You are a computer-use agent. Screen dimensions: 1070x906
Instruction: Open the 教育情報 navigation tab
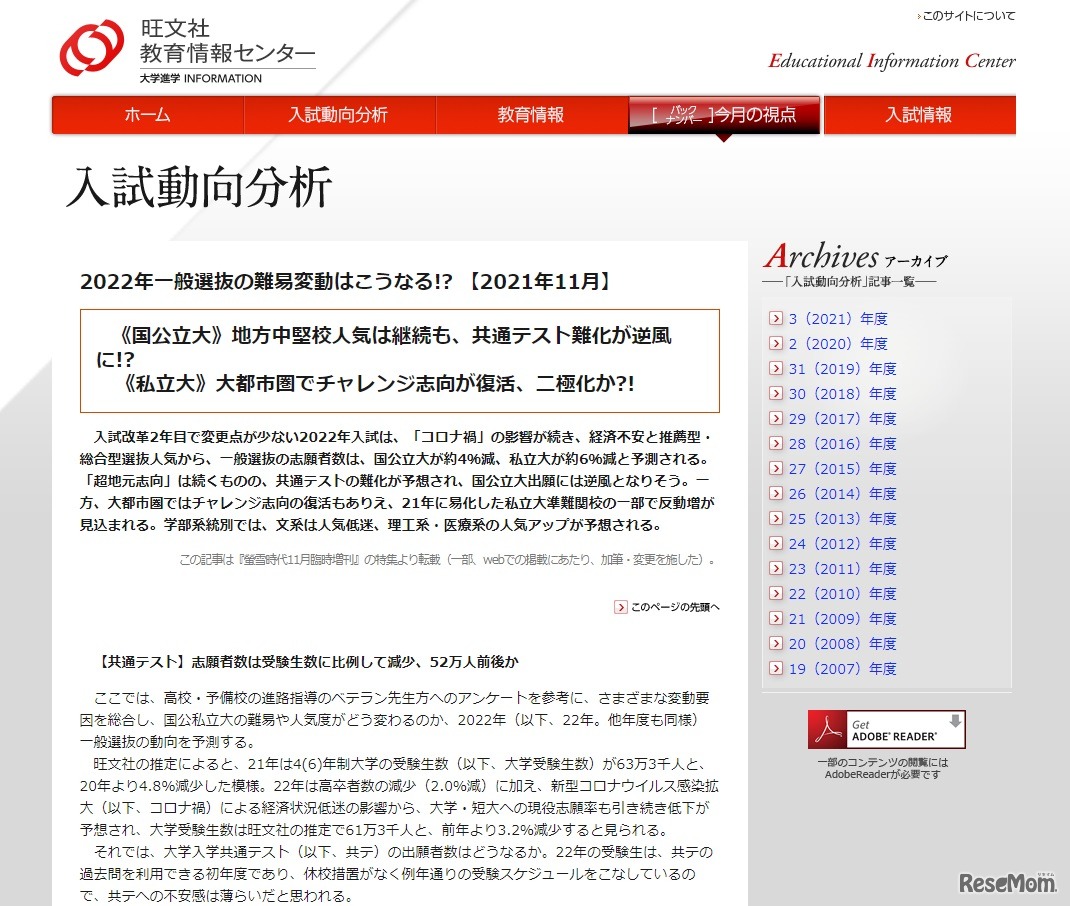531,115
